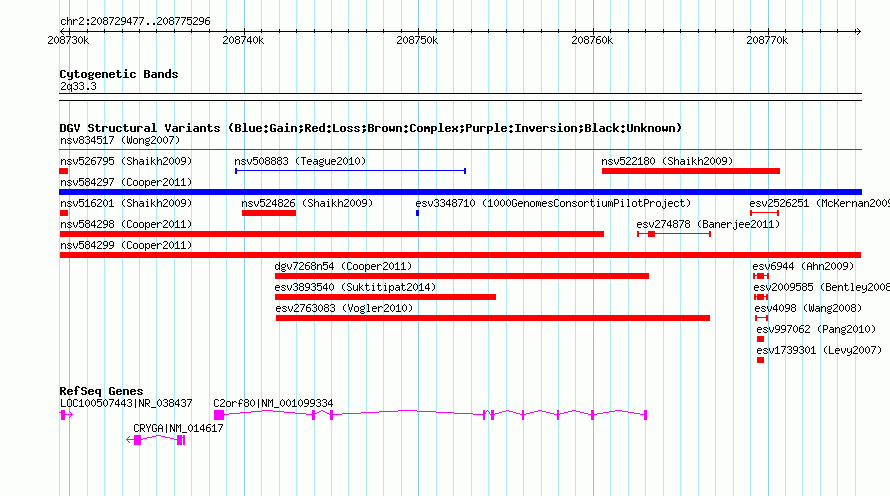The image size is (890, 496).
Task: Select the LOC100507443|NR_038437 gene label
Action: pos(126,403)
